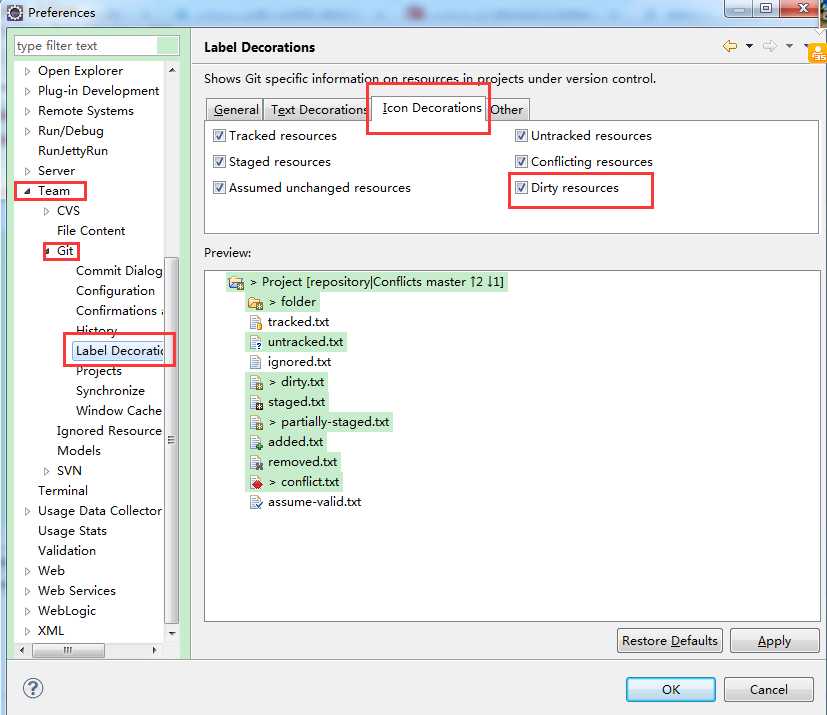Toggle Staged resources checkbox
The height and width of the screenshot is (715, 827).
[219, 161]
